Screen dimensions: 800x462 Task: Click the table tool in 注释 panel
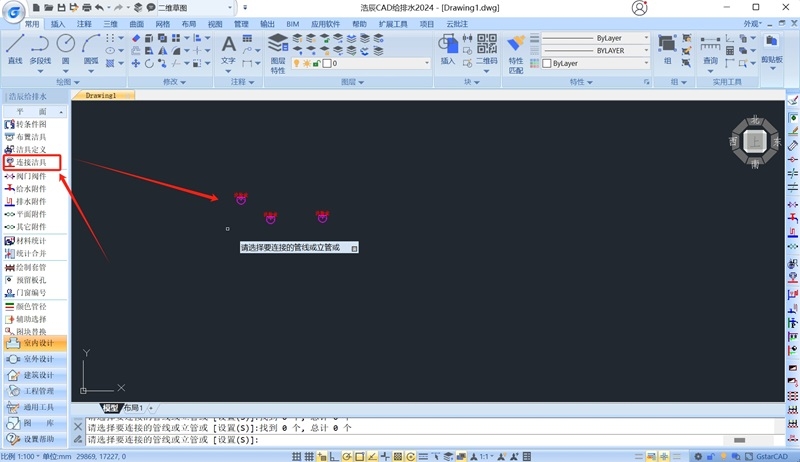point(247,38)
